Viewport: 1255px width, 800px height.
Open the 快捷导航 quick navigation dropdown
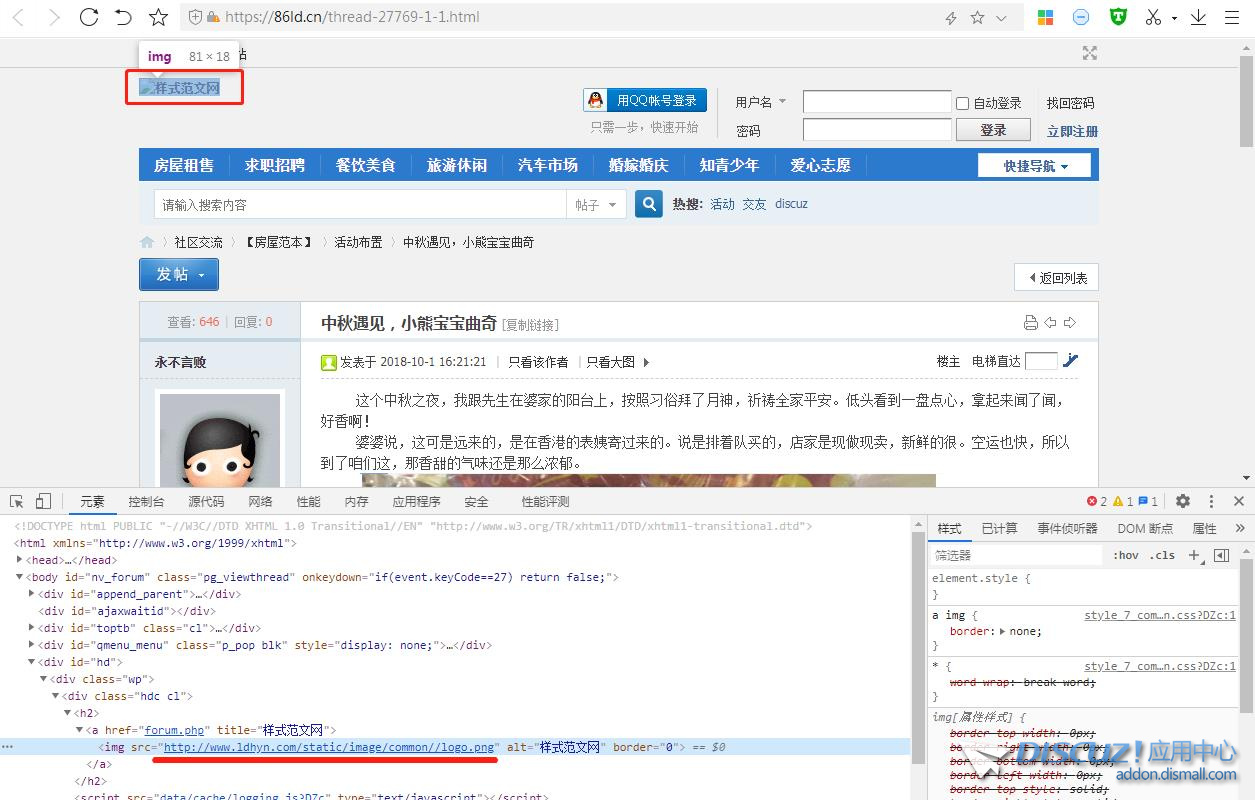tap(1035, 165)
